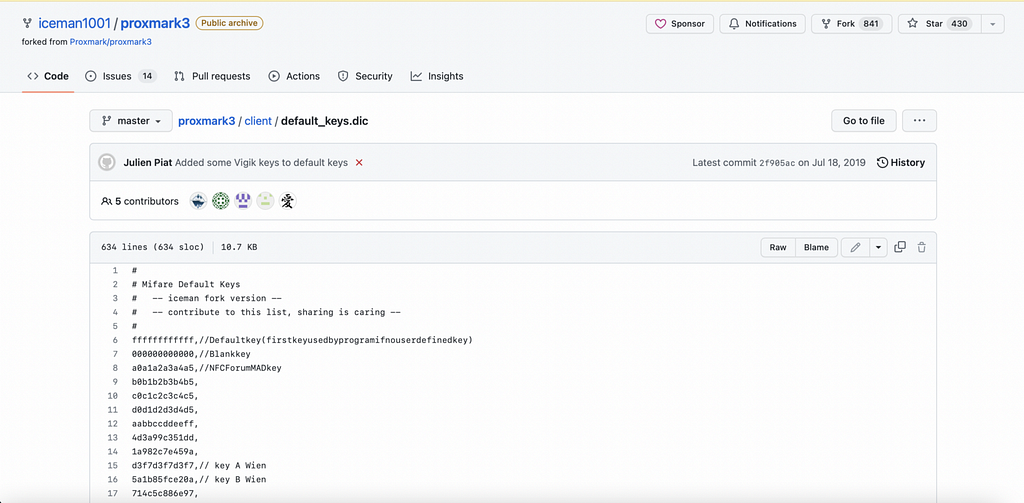The height and width of the screenshot is (503, 1024).
Task: Open the master branch selector dropdown
Action: point(131,121)
